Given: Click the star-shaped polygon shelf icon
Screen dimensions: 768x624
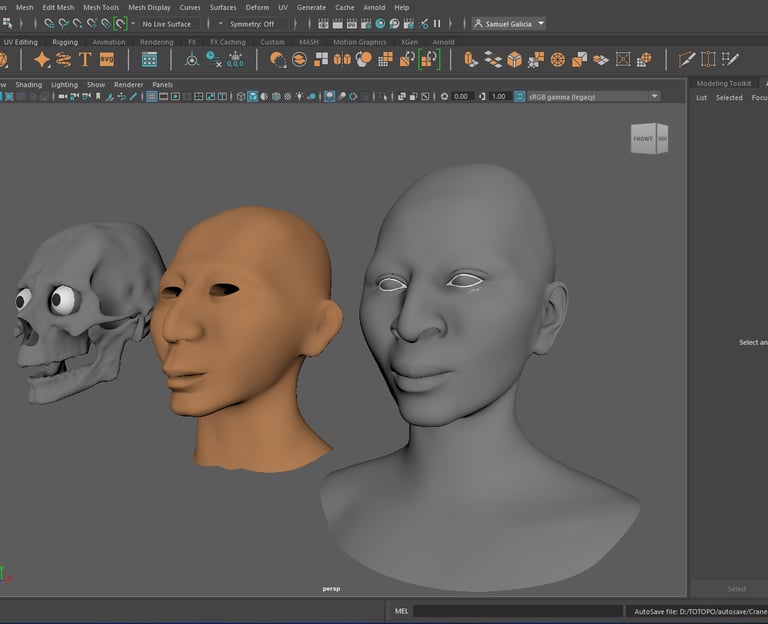Looking at the screenshot, I should pos(42,60).
